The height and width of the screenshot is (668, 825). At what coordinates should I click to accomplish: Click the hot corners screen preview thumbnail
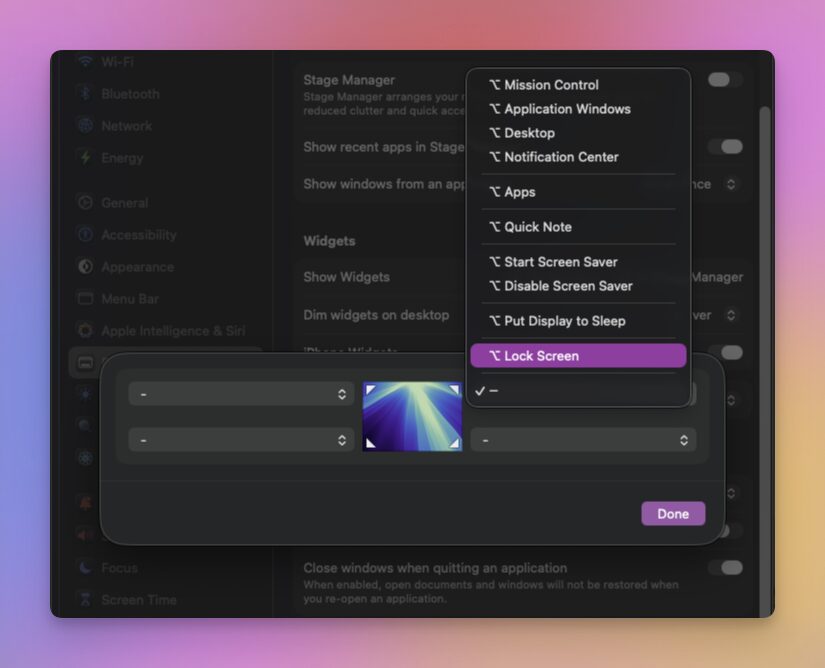coord(412,417)
